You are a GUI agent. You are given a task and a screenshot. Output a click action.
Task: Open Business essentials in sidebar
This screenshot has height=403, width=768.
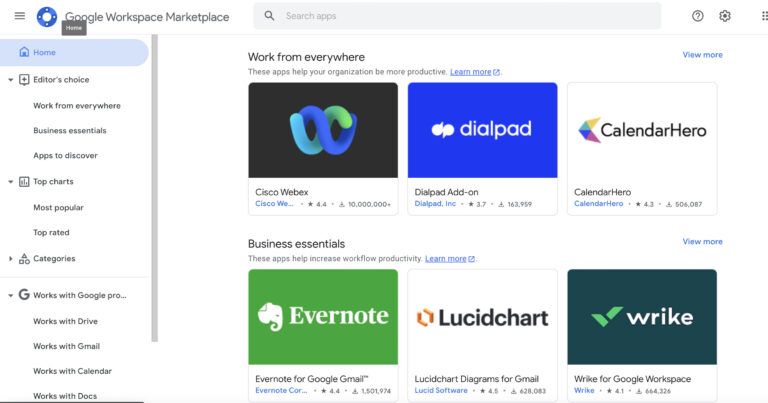click(70, 131)
